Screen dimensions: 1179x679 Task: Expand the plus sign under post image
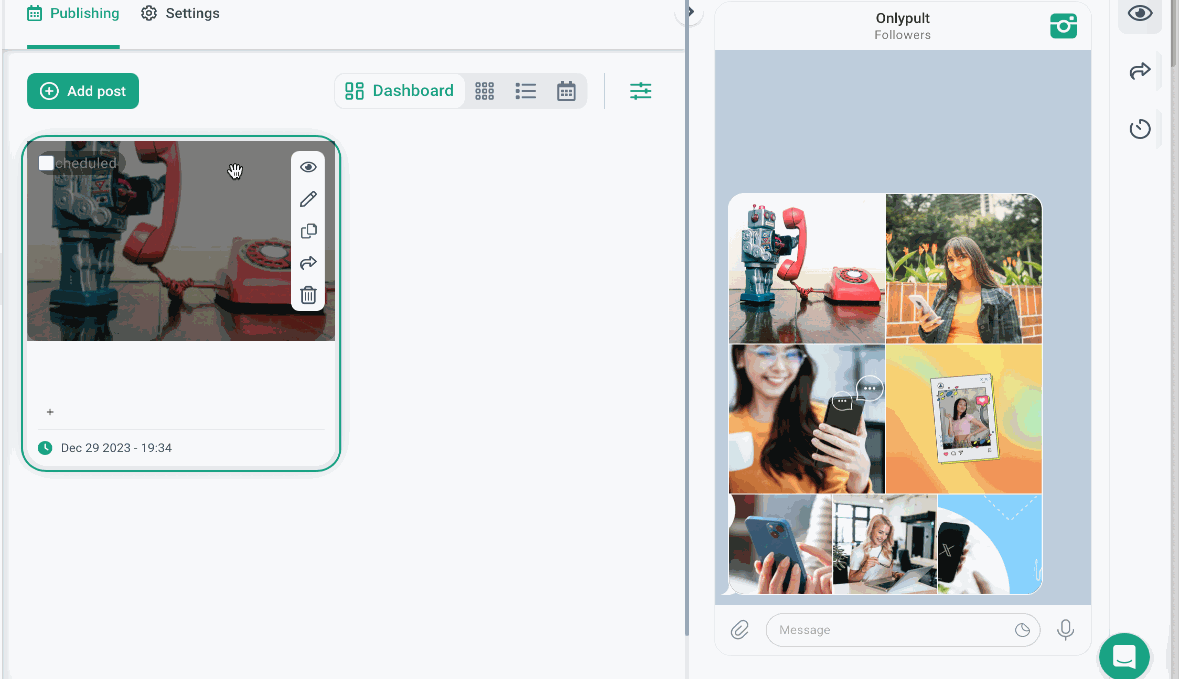(x=50, y=412)
